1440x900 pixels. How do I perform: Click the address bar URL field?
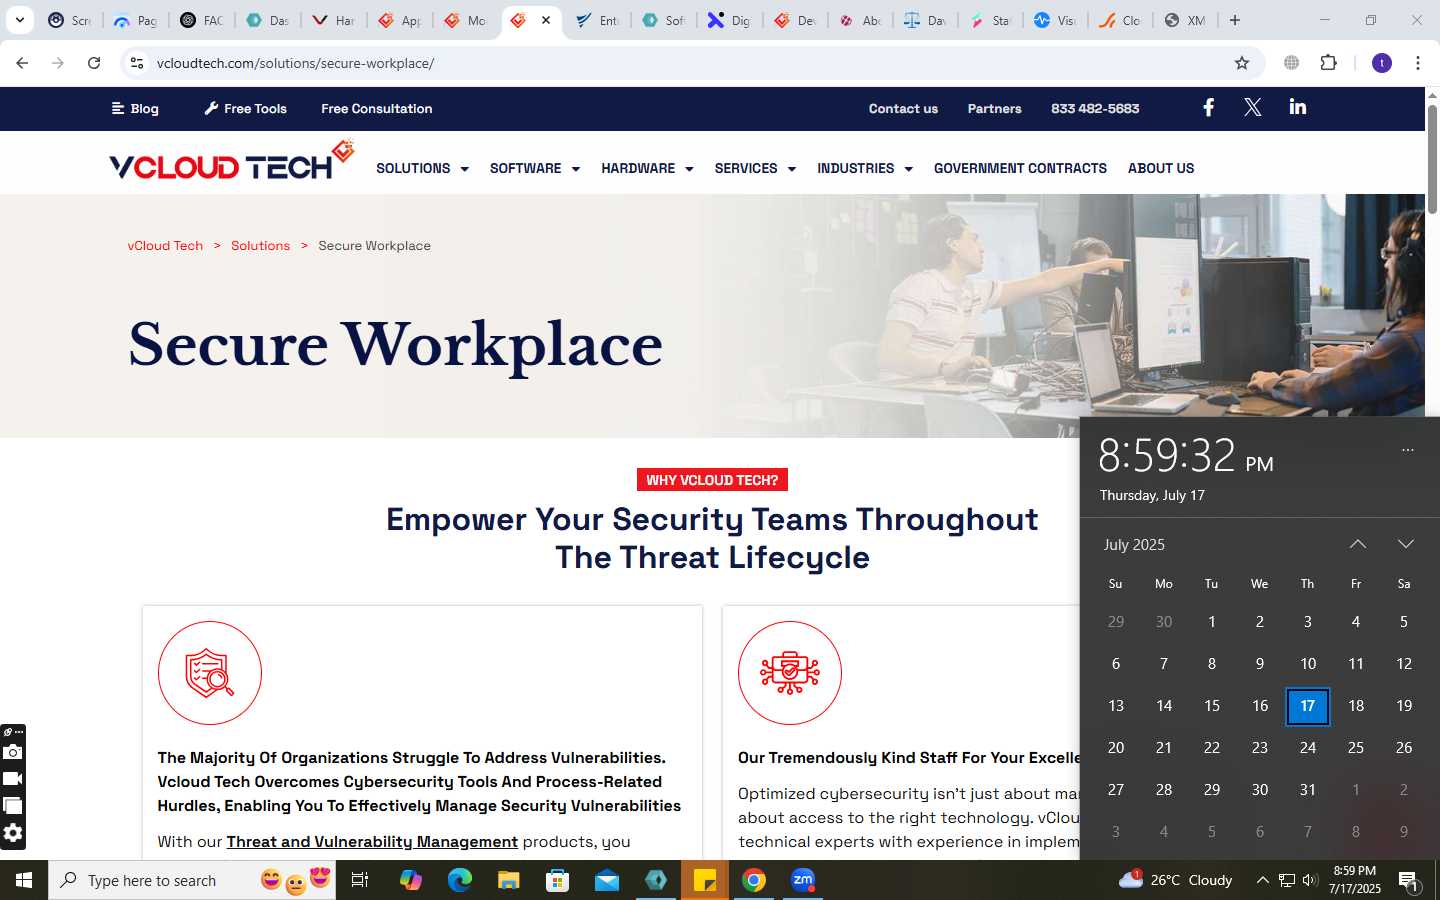click(x=690, y=63)
